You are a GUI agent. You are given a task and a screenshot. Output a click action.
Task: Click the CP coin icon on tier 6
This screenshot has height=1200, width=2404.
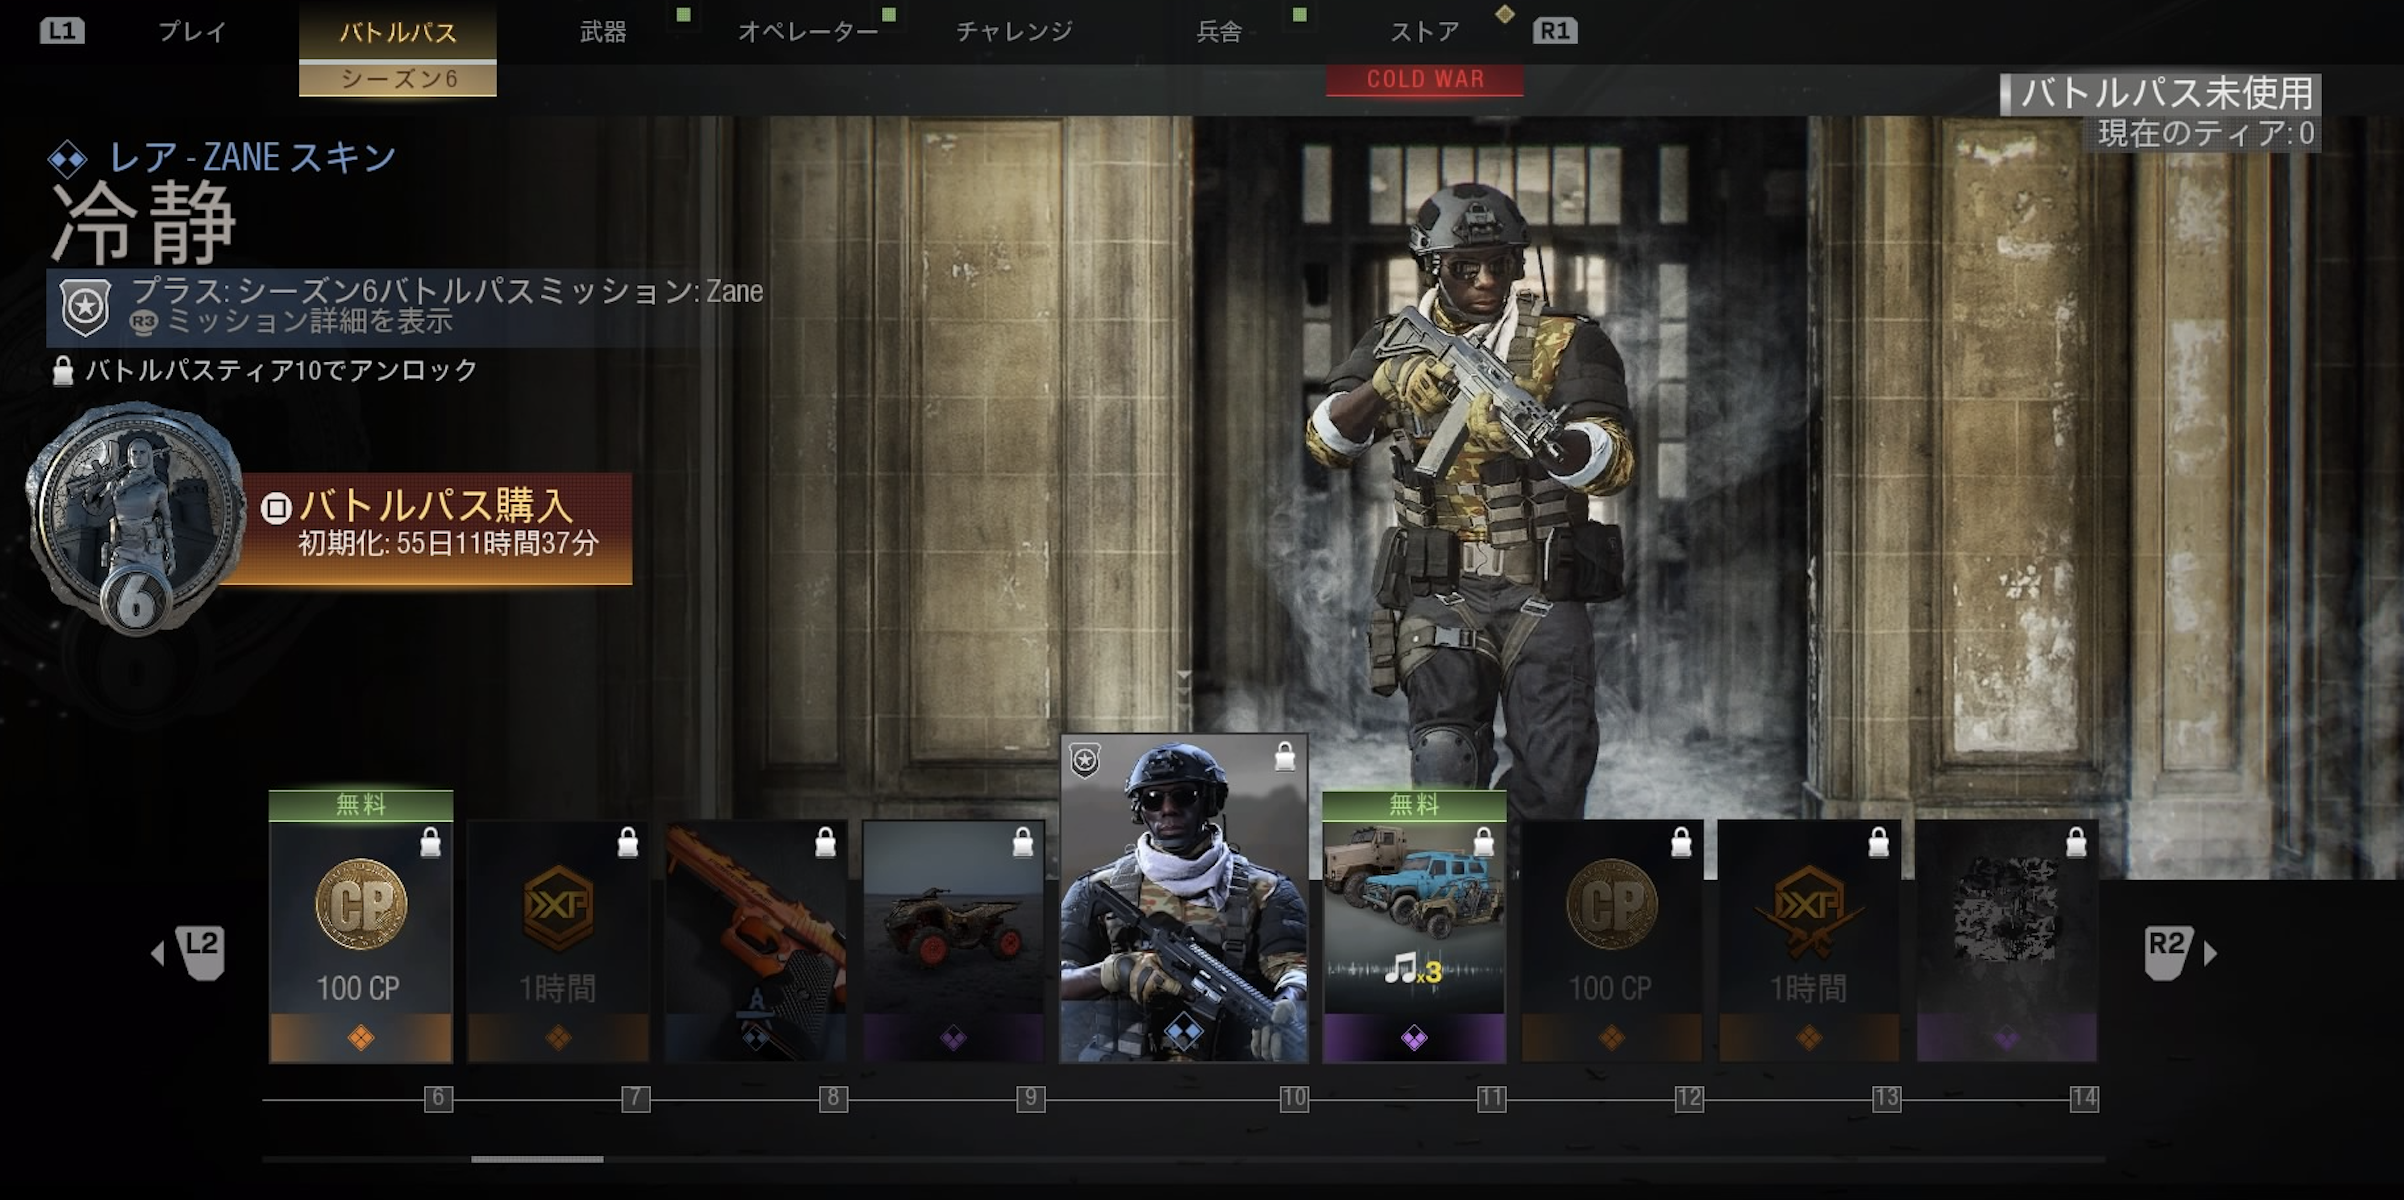[361, 904]
